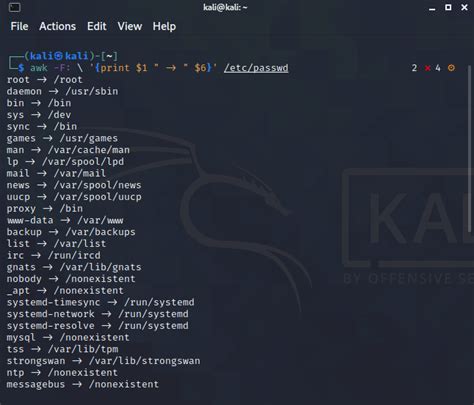This screenshot has height=405, width=474.
Task: Close the kali terminal window
Action: (x=464, y=7)
